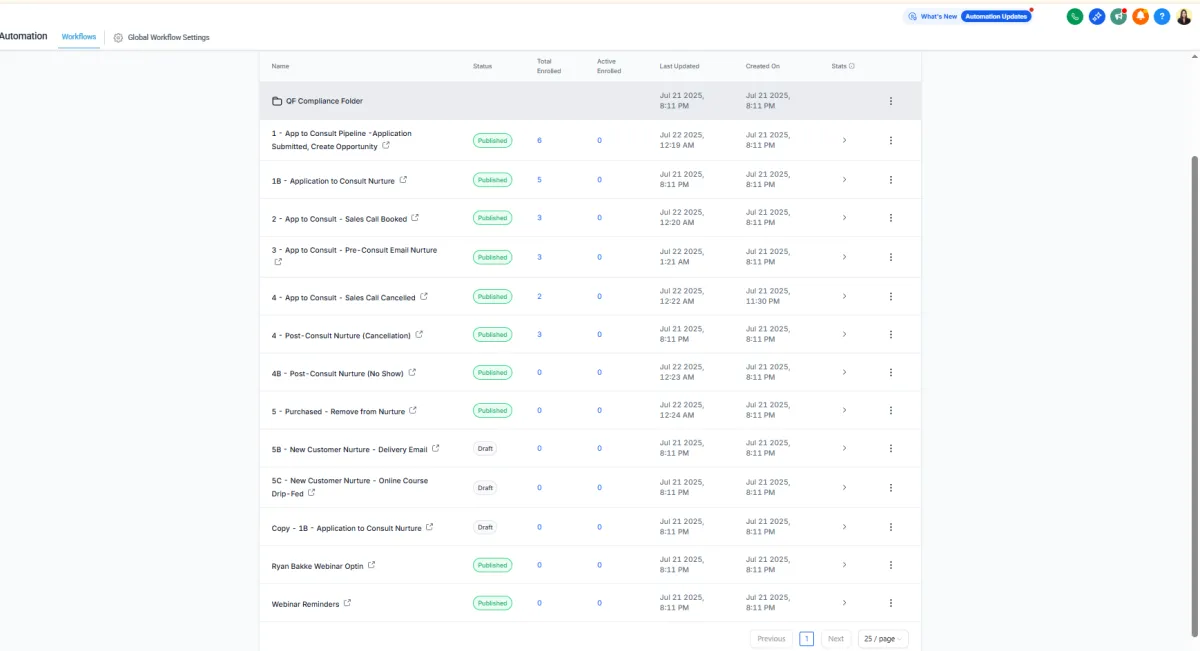Open the QF Compliance Folder
Screen dimensions: 1200x651
click(x=324, y=101)
